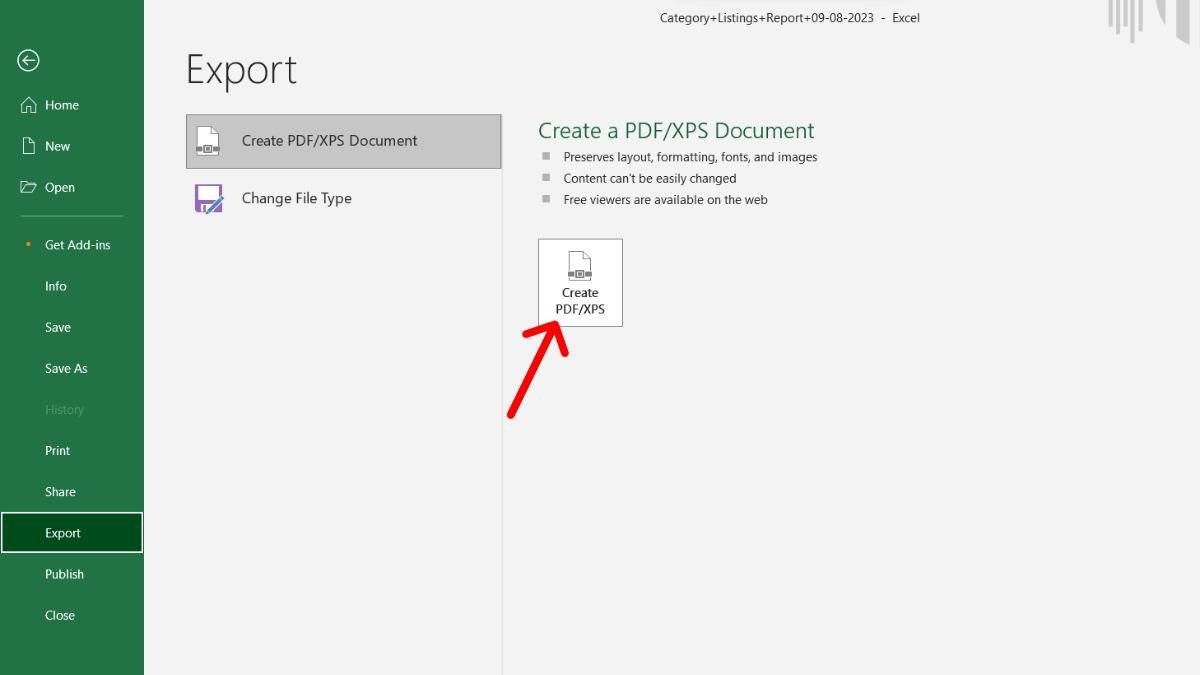Open the Share pane
Screen dimensions: 1200x675
tap(60, 491)
